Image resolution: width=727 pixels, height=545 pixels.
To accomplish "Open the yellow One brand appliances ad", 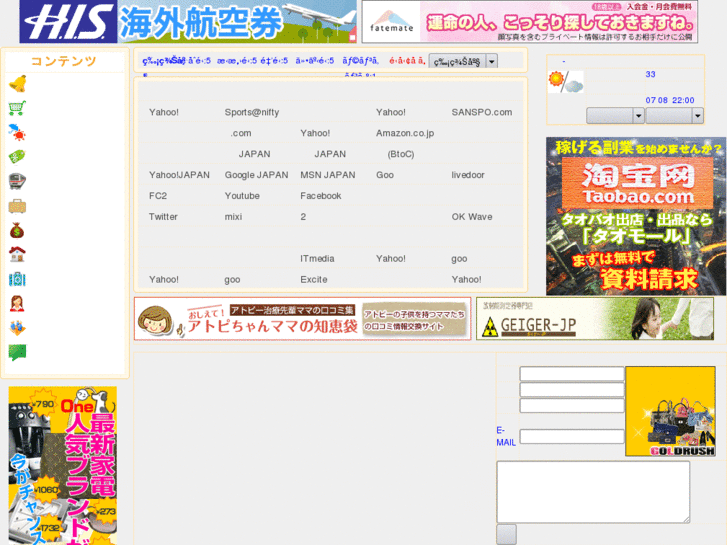I will (63, 466).
